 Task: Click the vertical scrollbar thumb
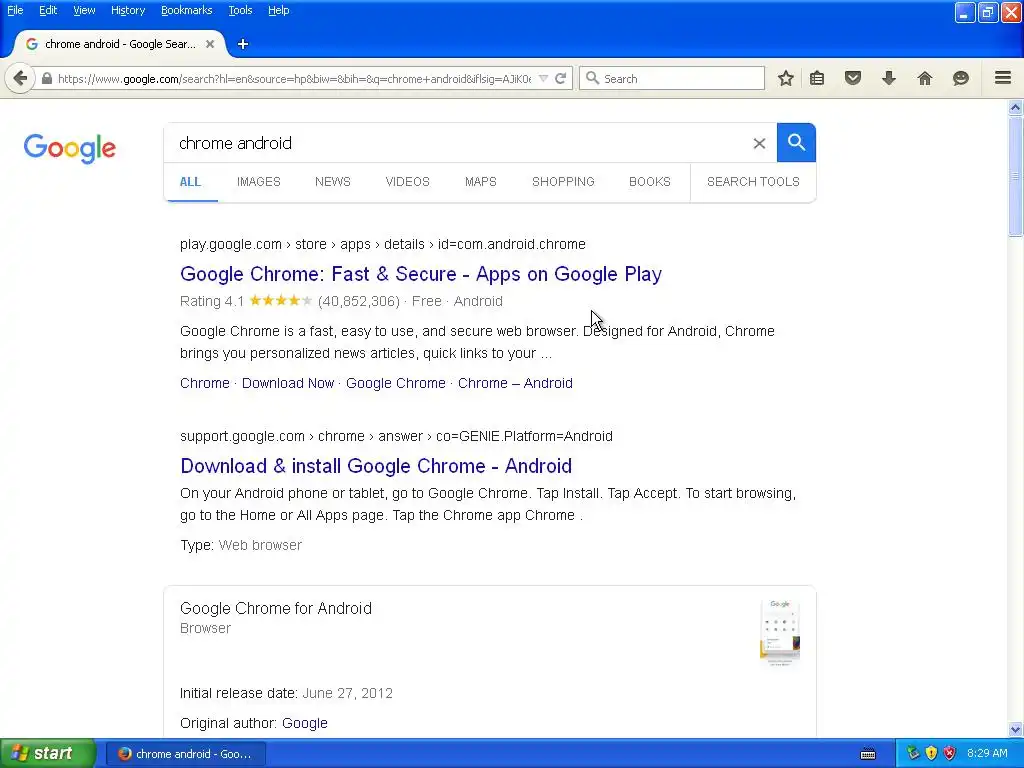pyautogui.click(x=1016, y=175)
